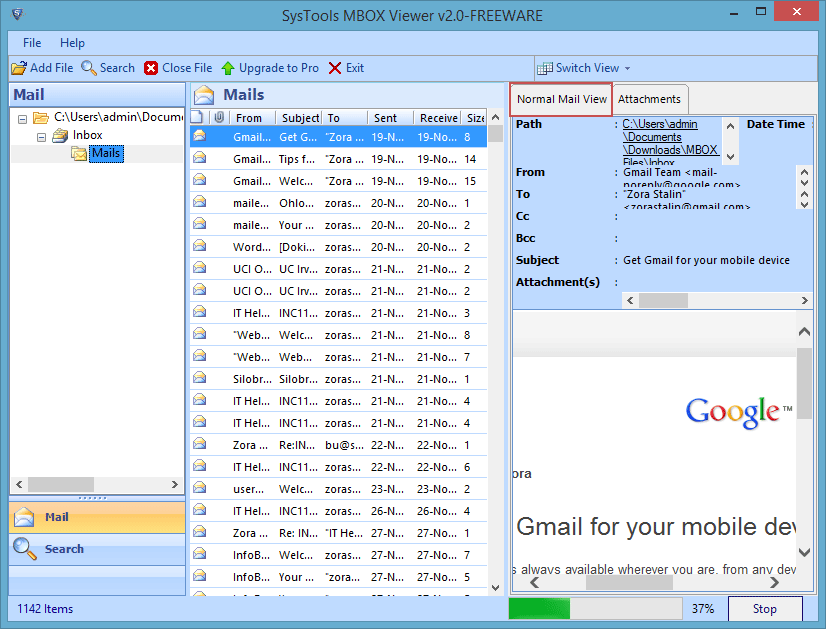Click the right arrow of the mail header scrollbar
This screenshot has height=629, width=826.
pyautogui.click(x=804, y=300)
